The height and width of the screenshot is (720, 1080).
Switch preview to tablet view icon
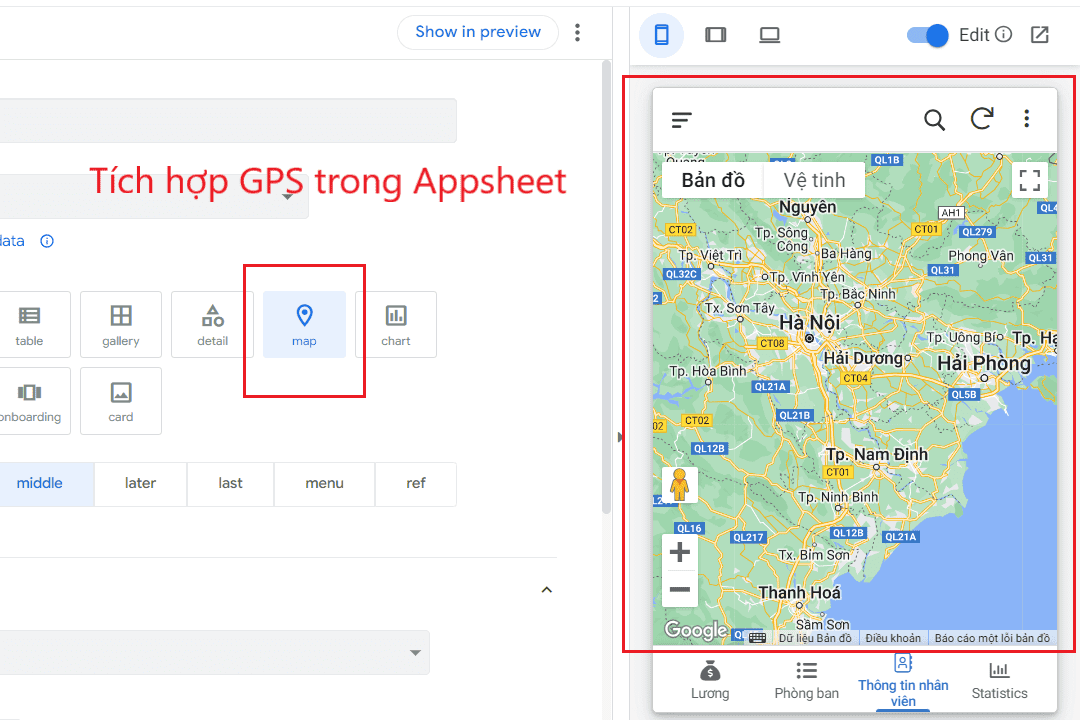(x=715, y=34)
